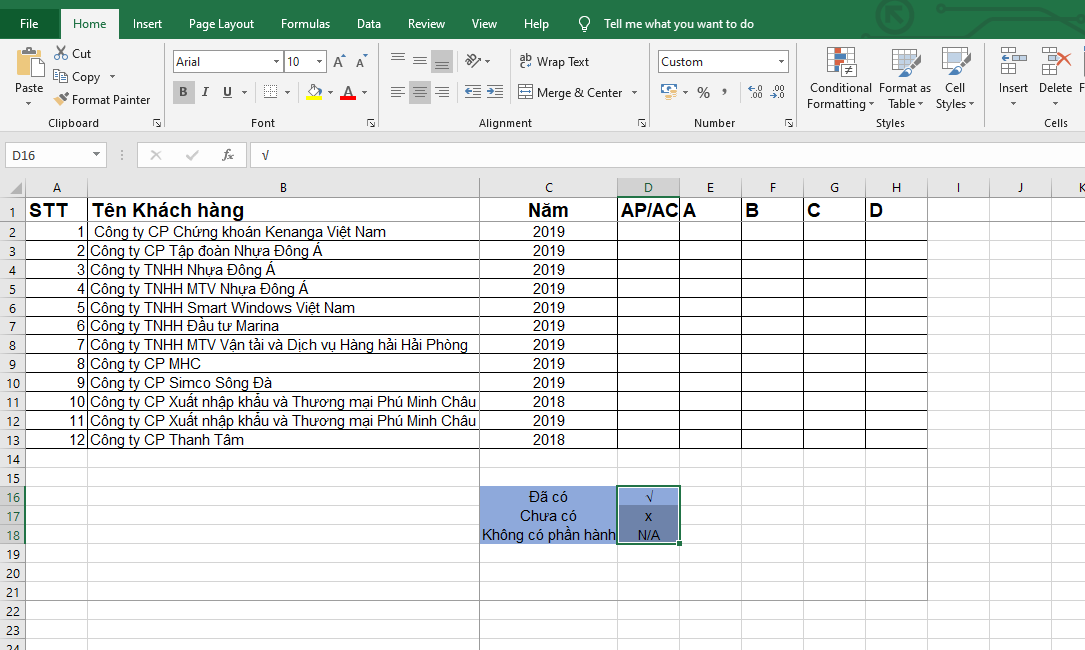Toggle Wrap Text for selected cells
Viewport: 1085px width, 650px height.
pyautogui.click(x=554, y=62)
